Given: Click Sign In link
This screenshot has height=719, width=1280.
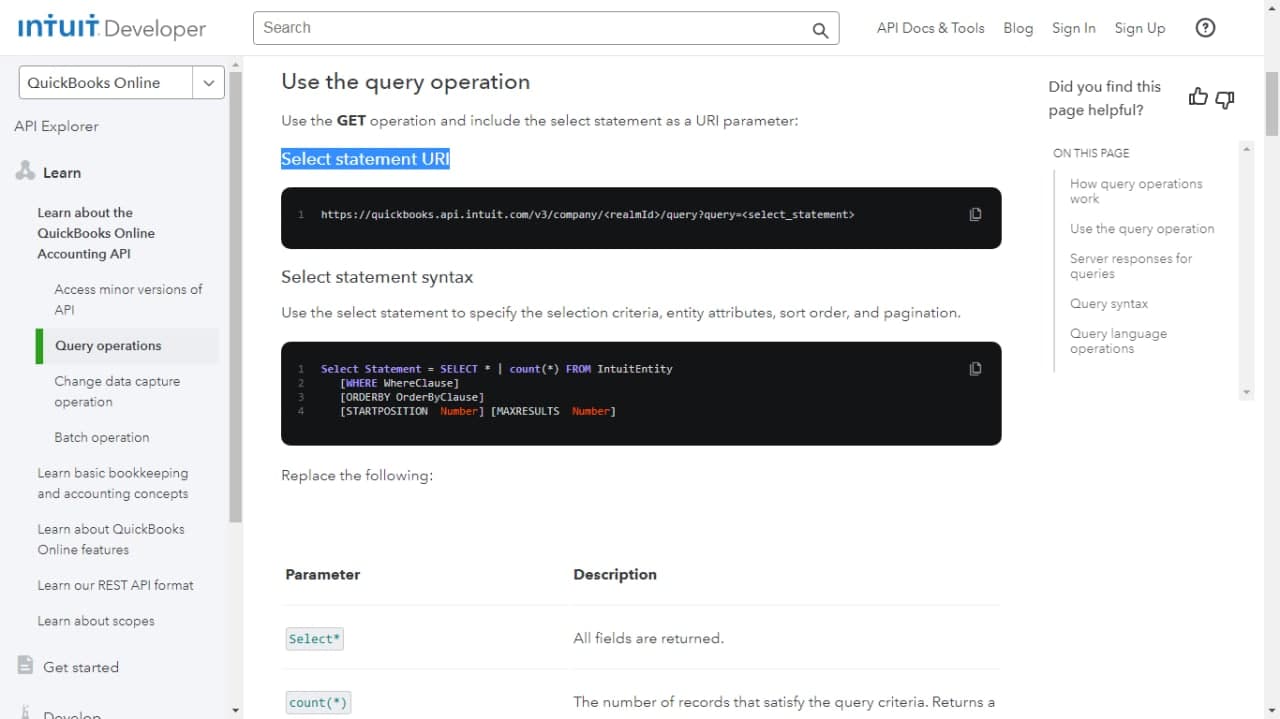Looking at the screenshot, I should (1074, 28).
